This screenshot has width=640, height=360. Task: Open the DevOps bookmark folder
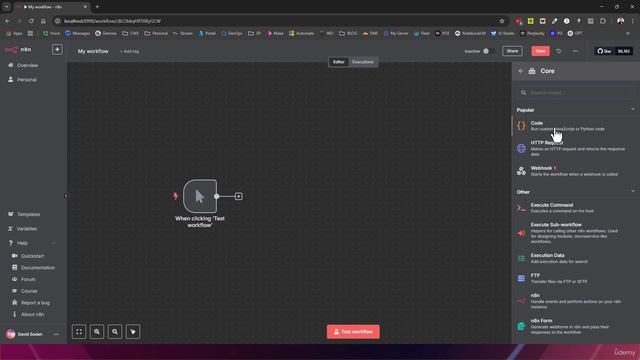point(231,33)
